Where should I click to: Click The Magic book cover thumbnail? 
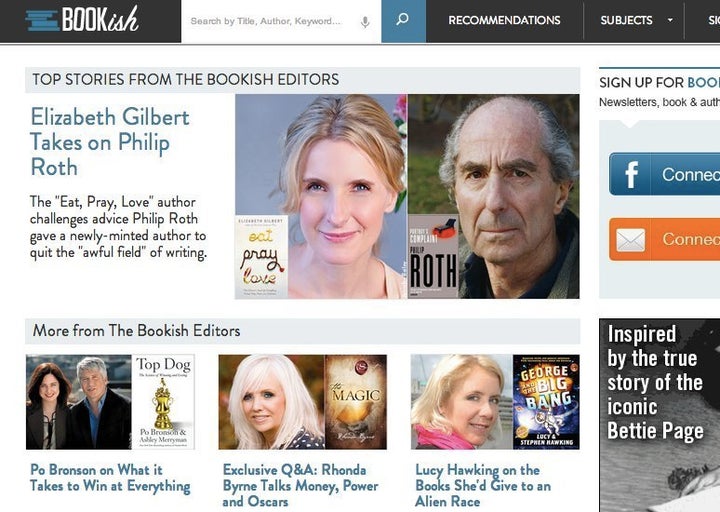pyautogui.click(x=356, y=402)
